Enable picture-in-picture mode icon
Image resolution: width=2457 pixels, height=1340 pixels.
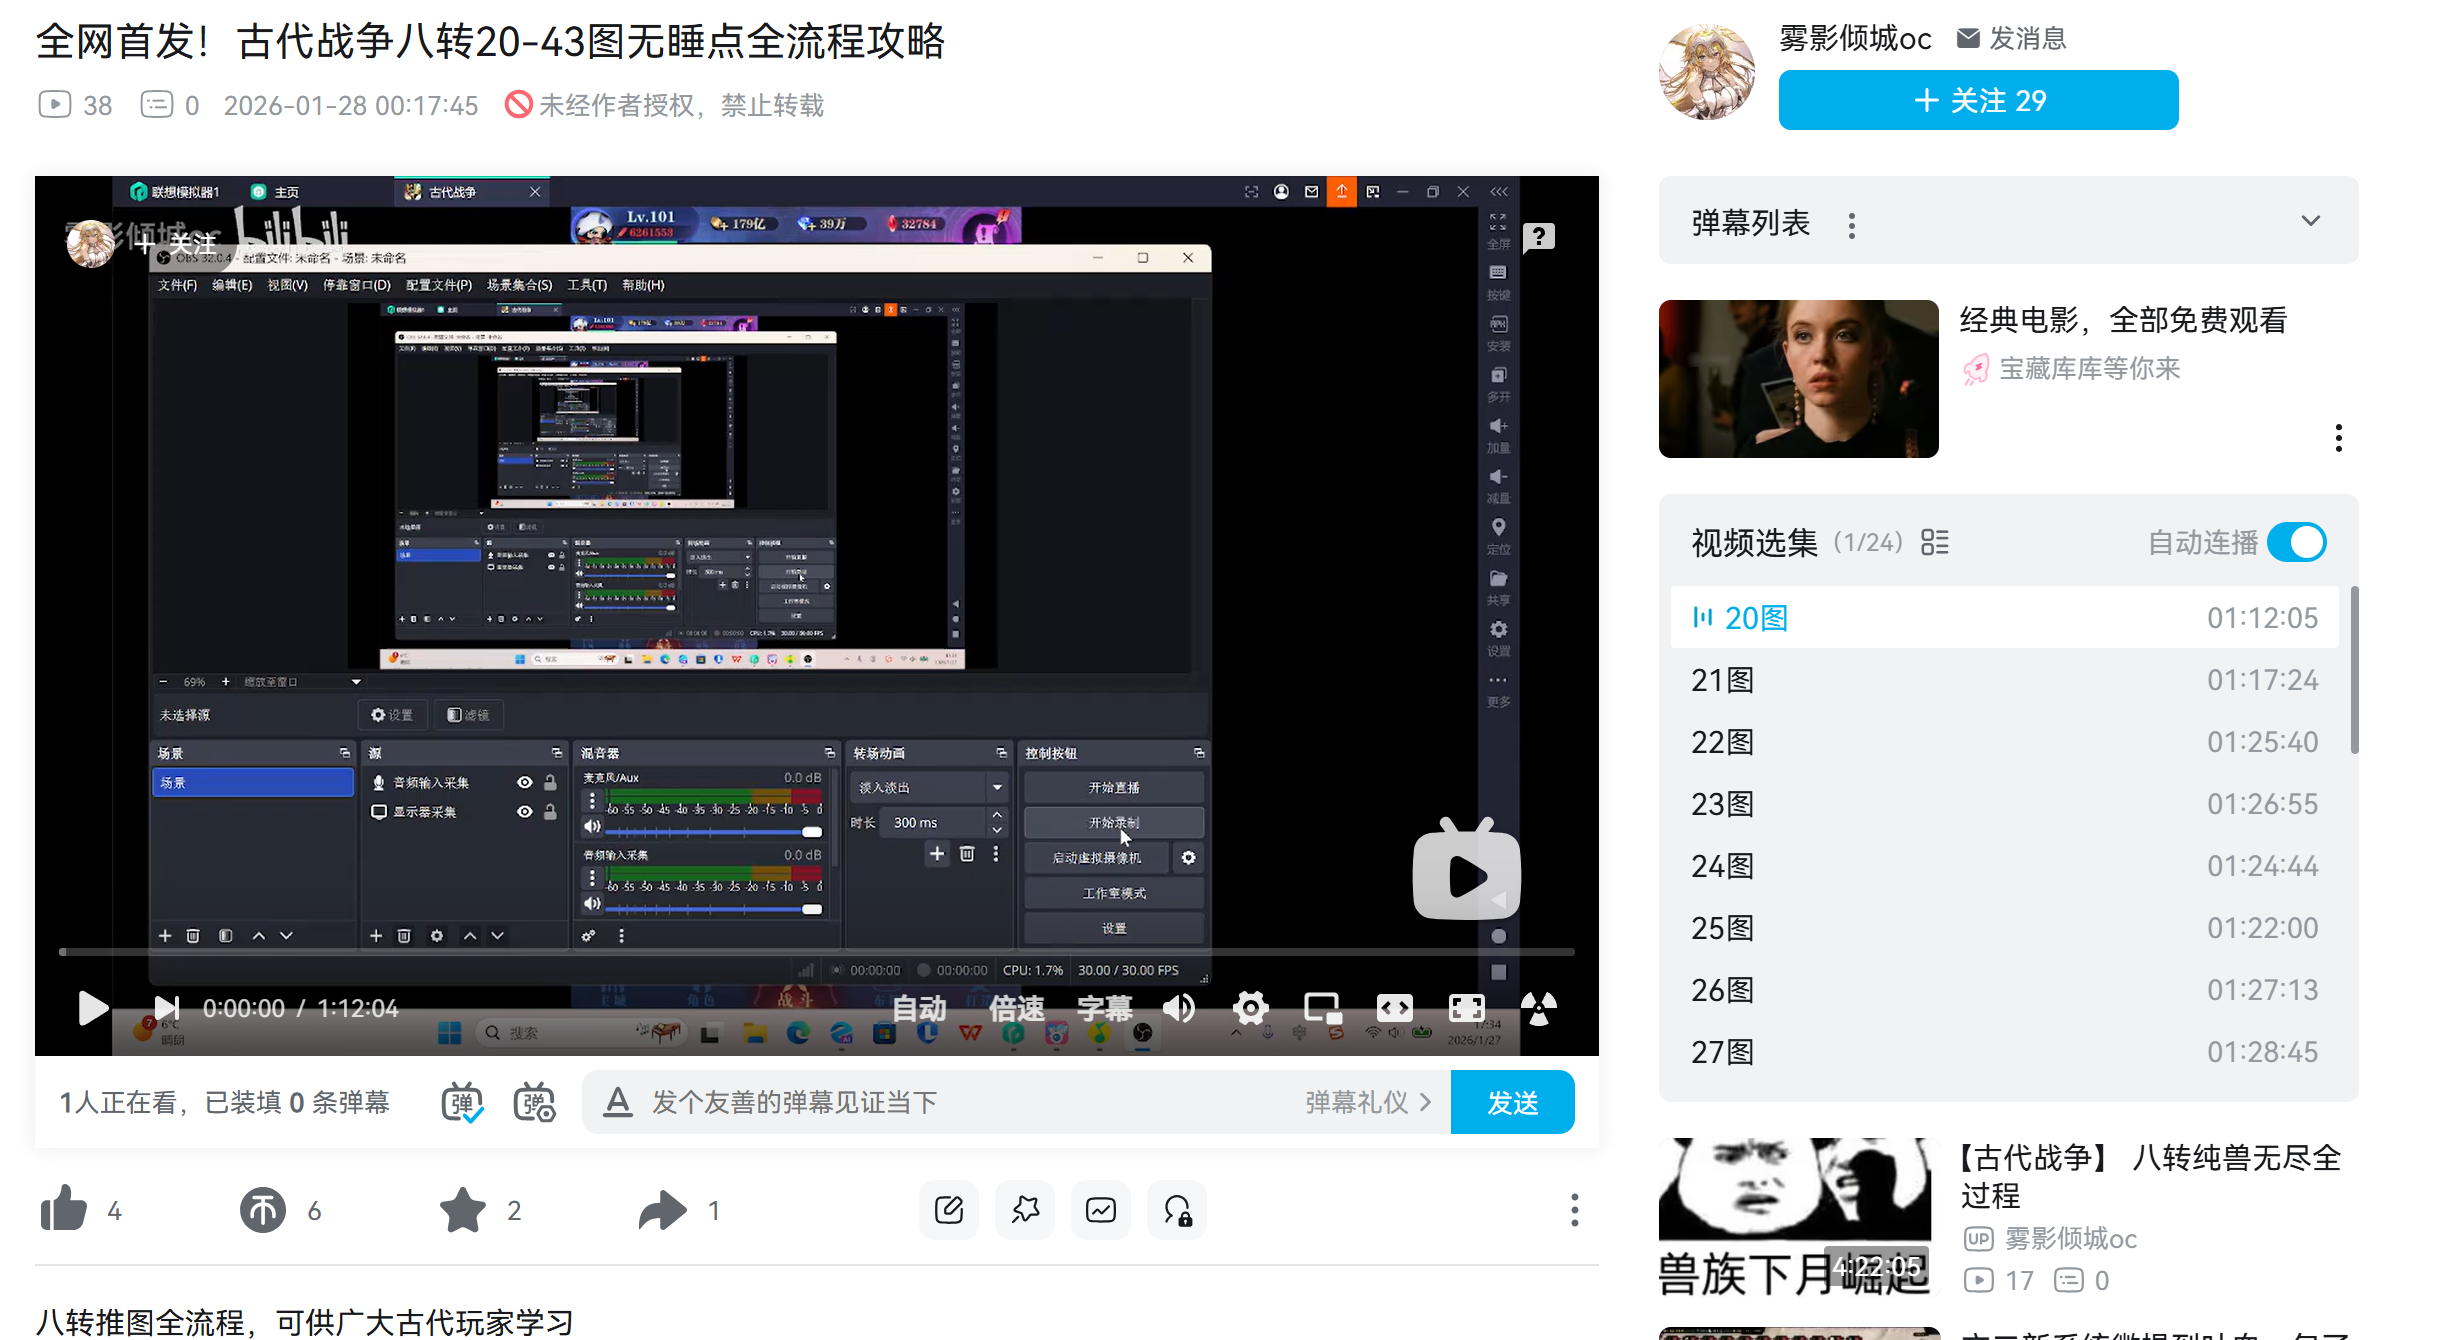(1322, 1008)
